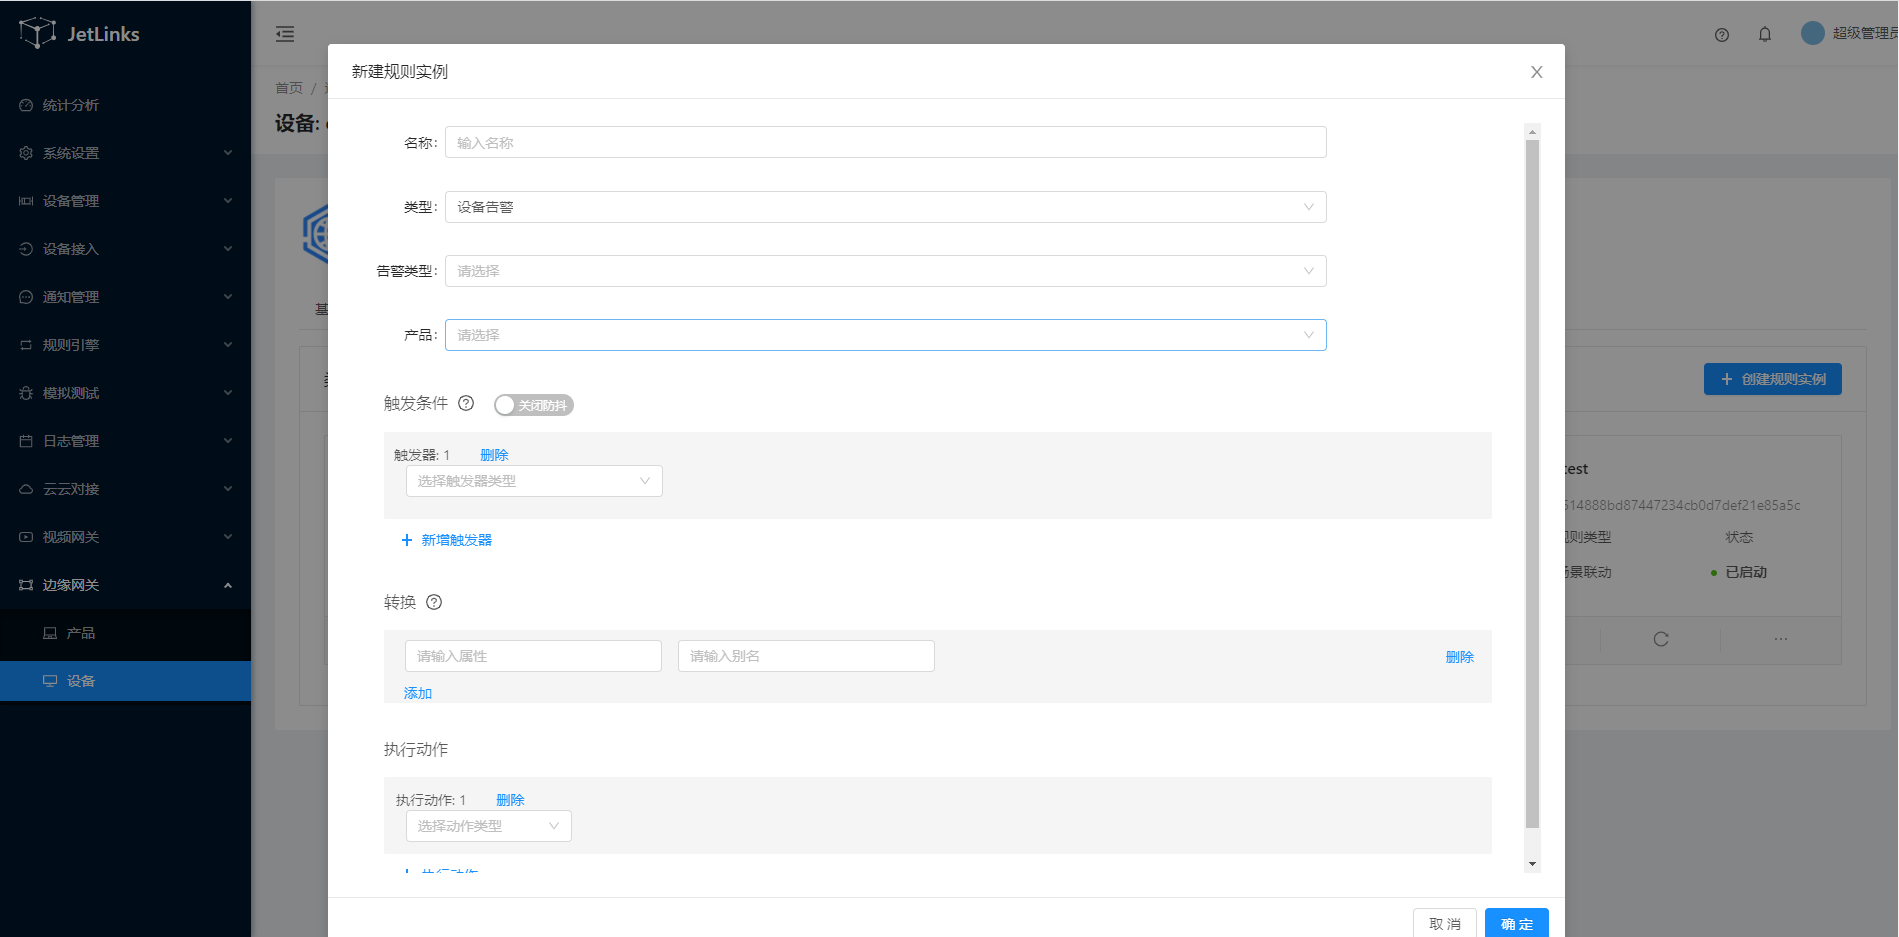Click the 确定 button
1899x937 pixels.
tap(1516, 923)
